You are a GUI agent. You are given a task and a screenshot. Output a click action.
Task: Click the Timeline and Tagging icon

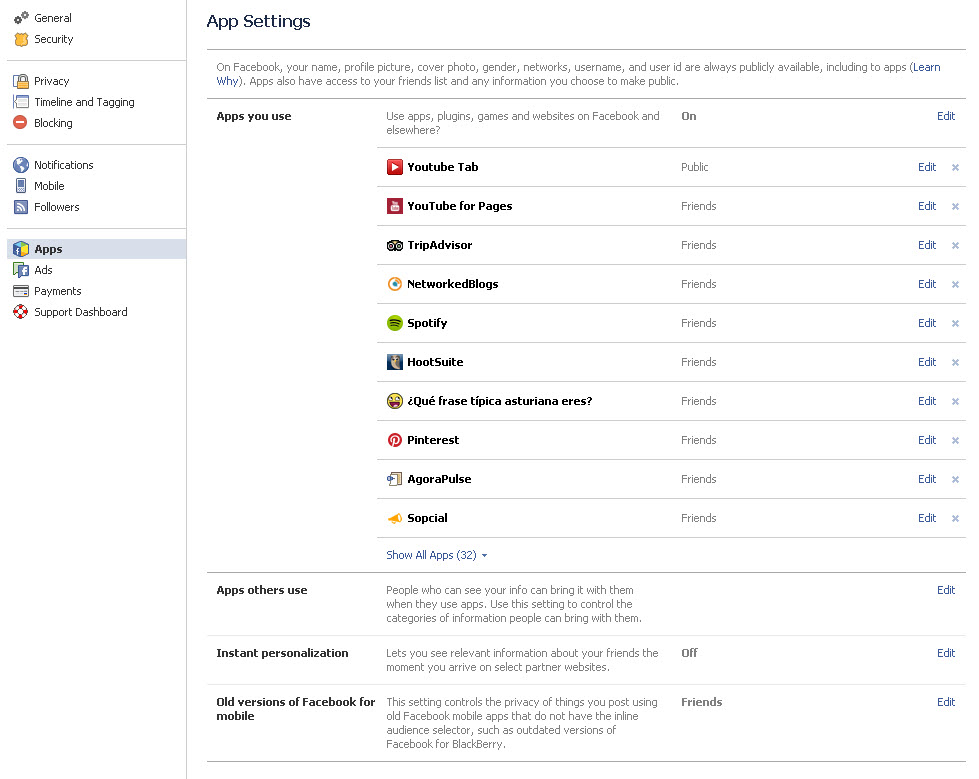(x=21, y=102)
